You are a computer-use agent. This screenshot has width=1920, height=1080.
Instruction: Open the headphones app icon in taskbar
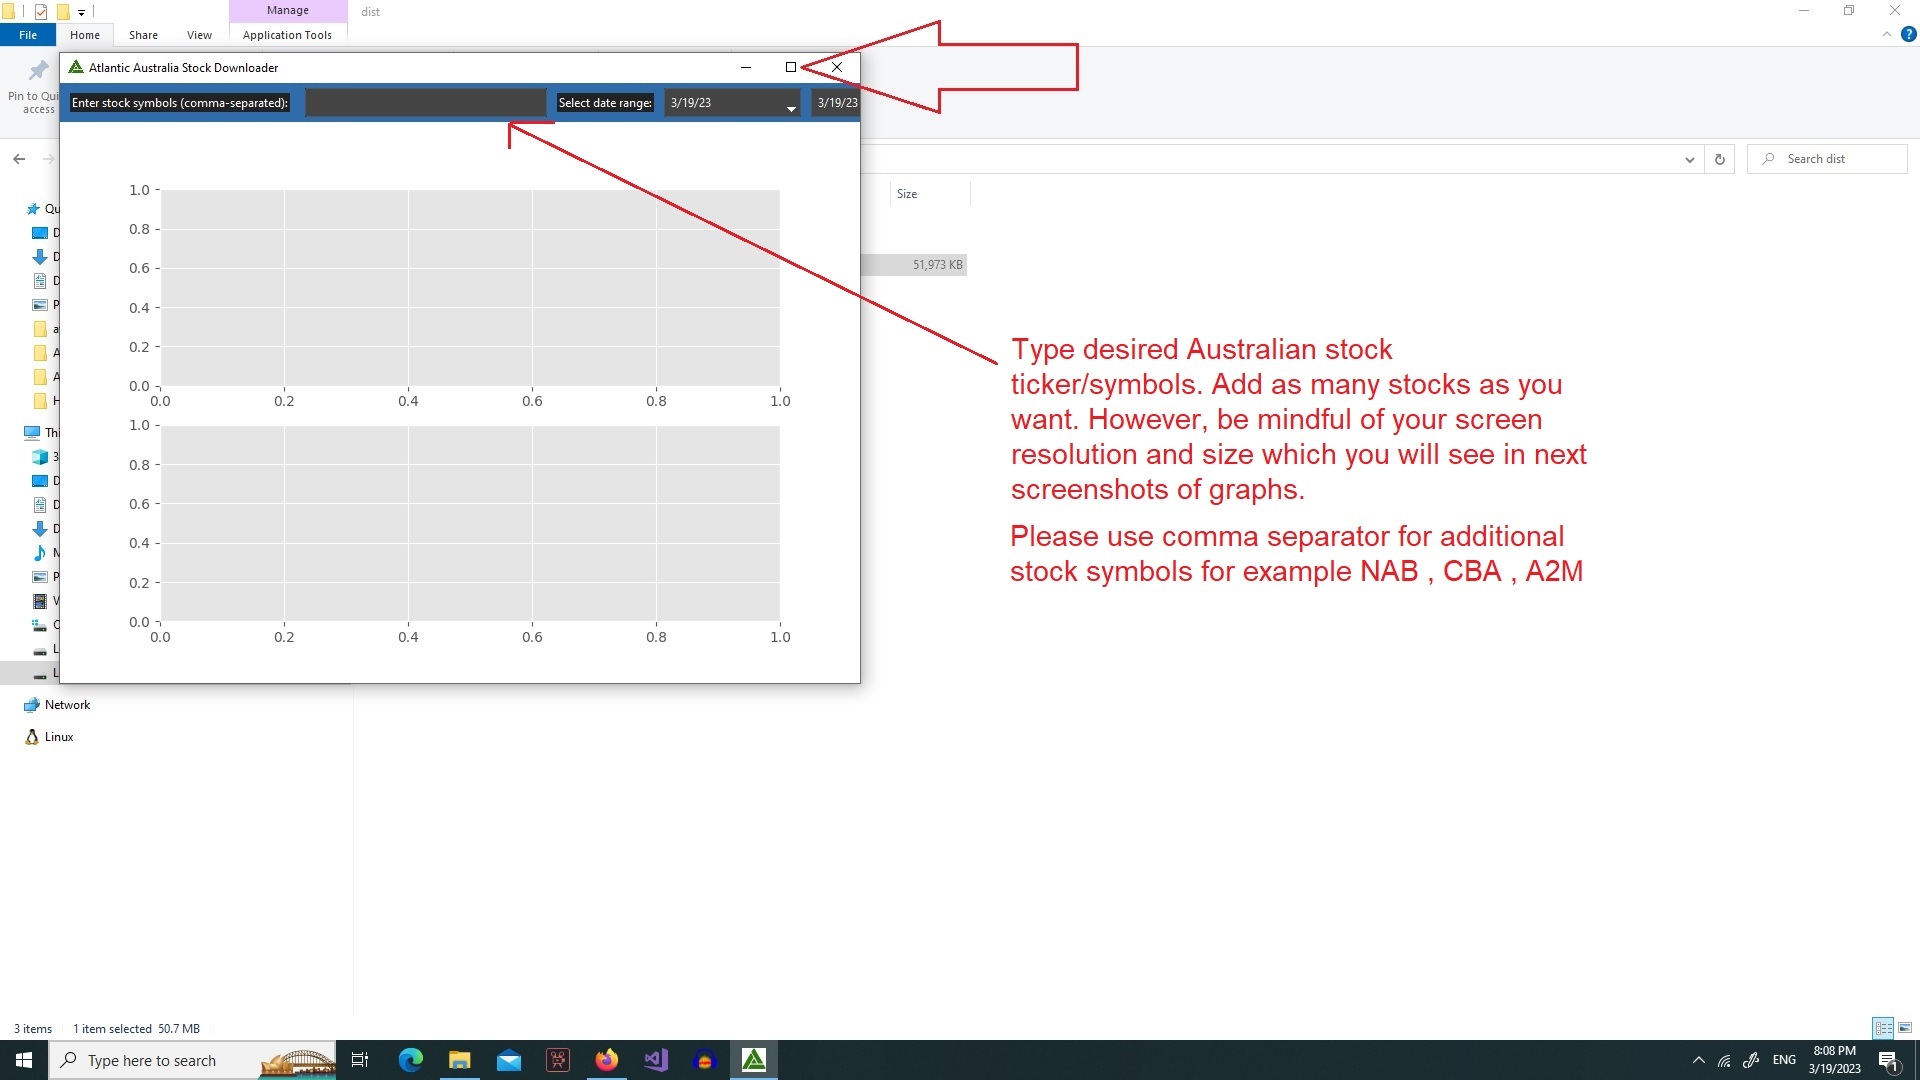click(705, 1060)
